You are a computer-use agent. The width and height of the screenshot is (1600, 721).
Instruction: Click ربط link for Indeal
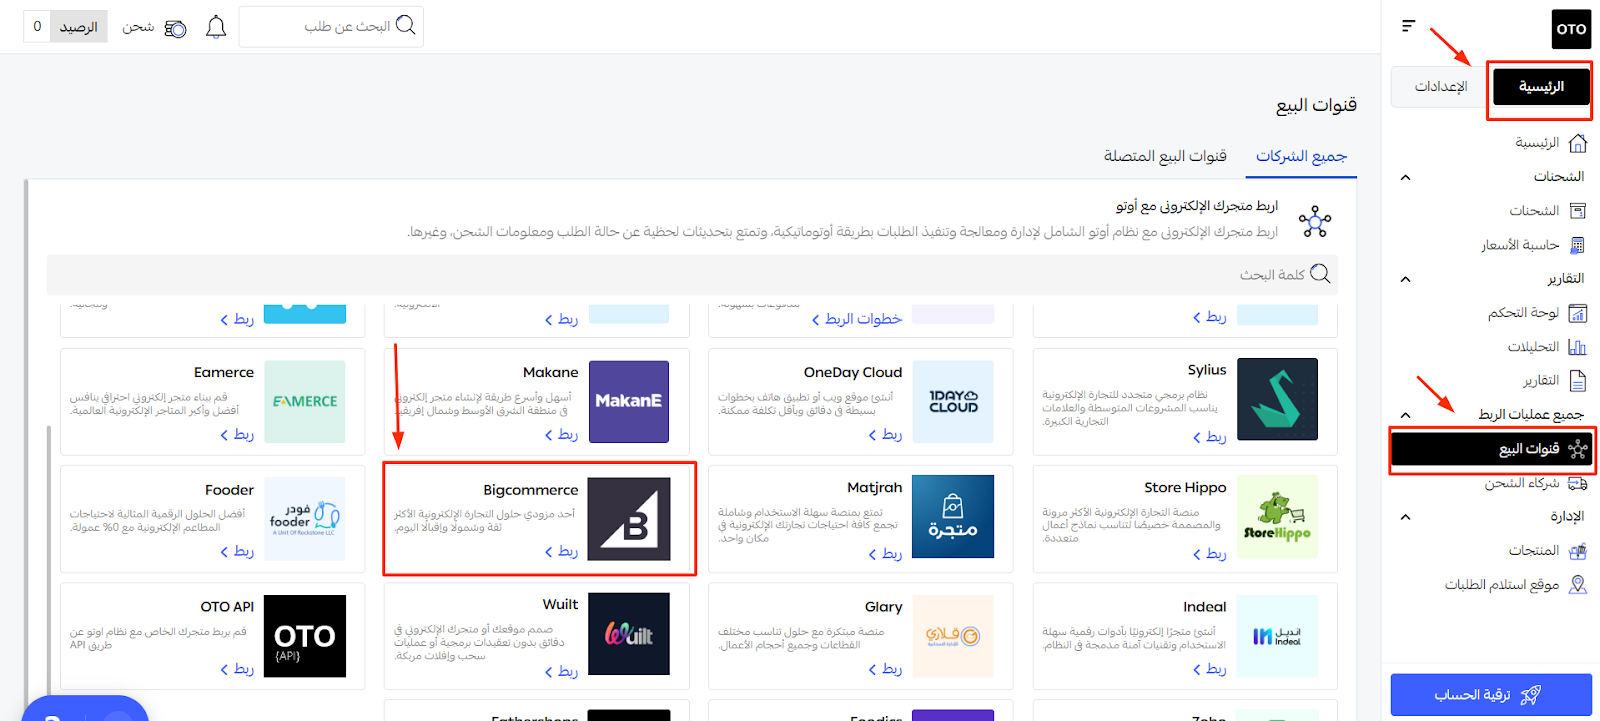coord(1210,668)
